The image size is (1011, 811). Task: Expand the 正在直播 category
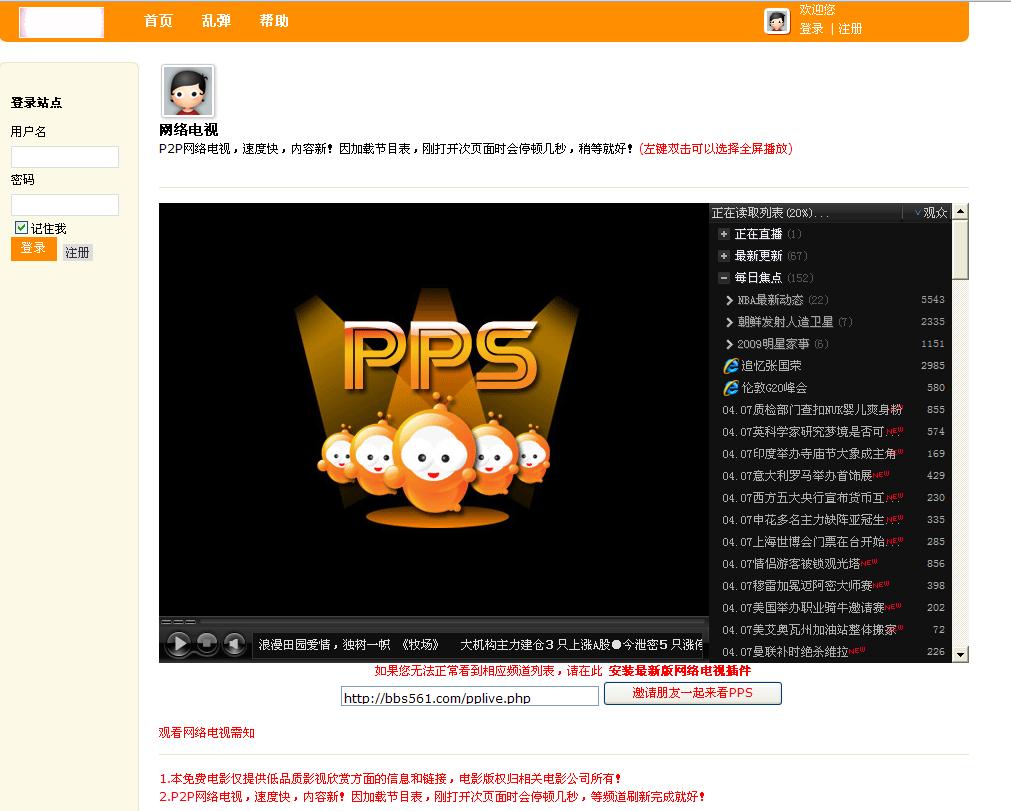click(723, 234)
